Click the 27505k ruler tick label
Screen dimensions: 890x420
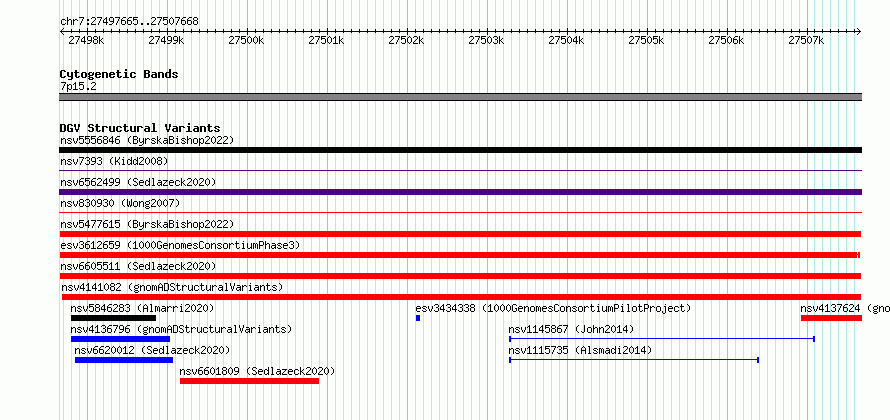[646, 40]
